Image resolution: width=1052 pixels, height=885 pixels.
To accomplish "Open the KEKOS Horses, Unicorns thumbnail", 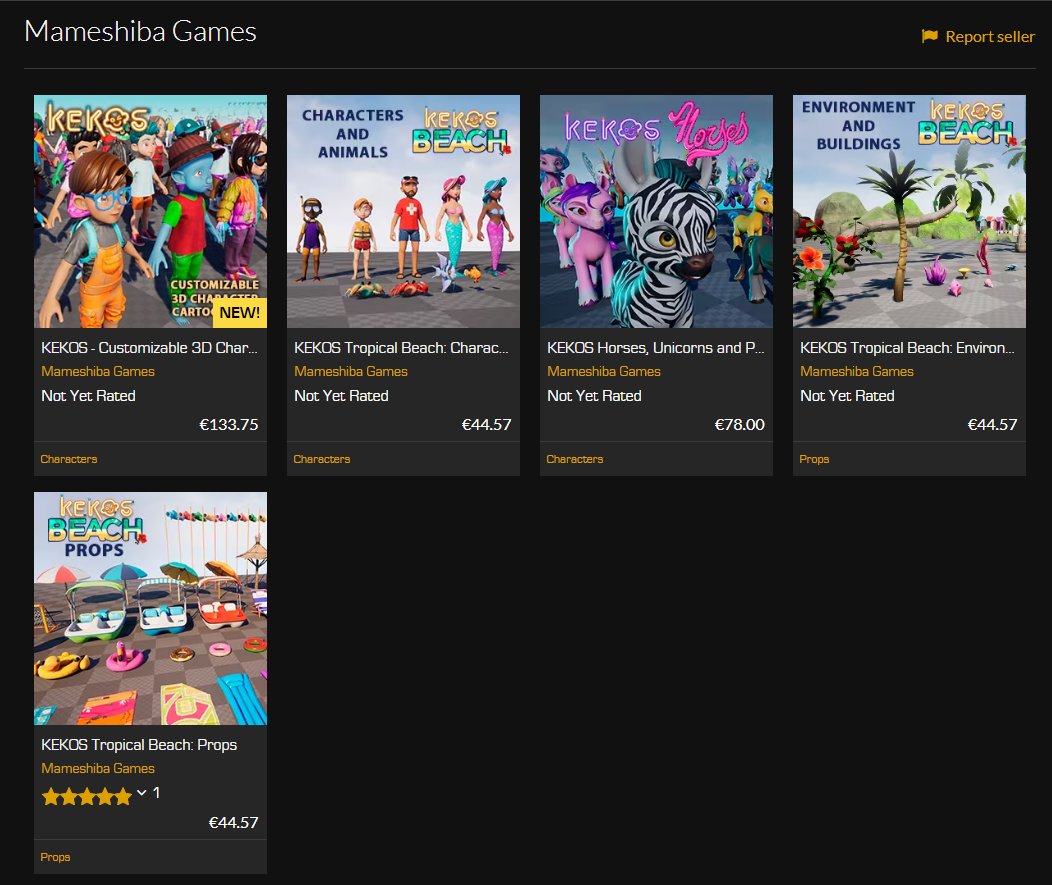I will [656, 210].
